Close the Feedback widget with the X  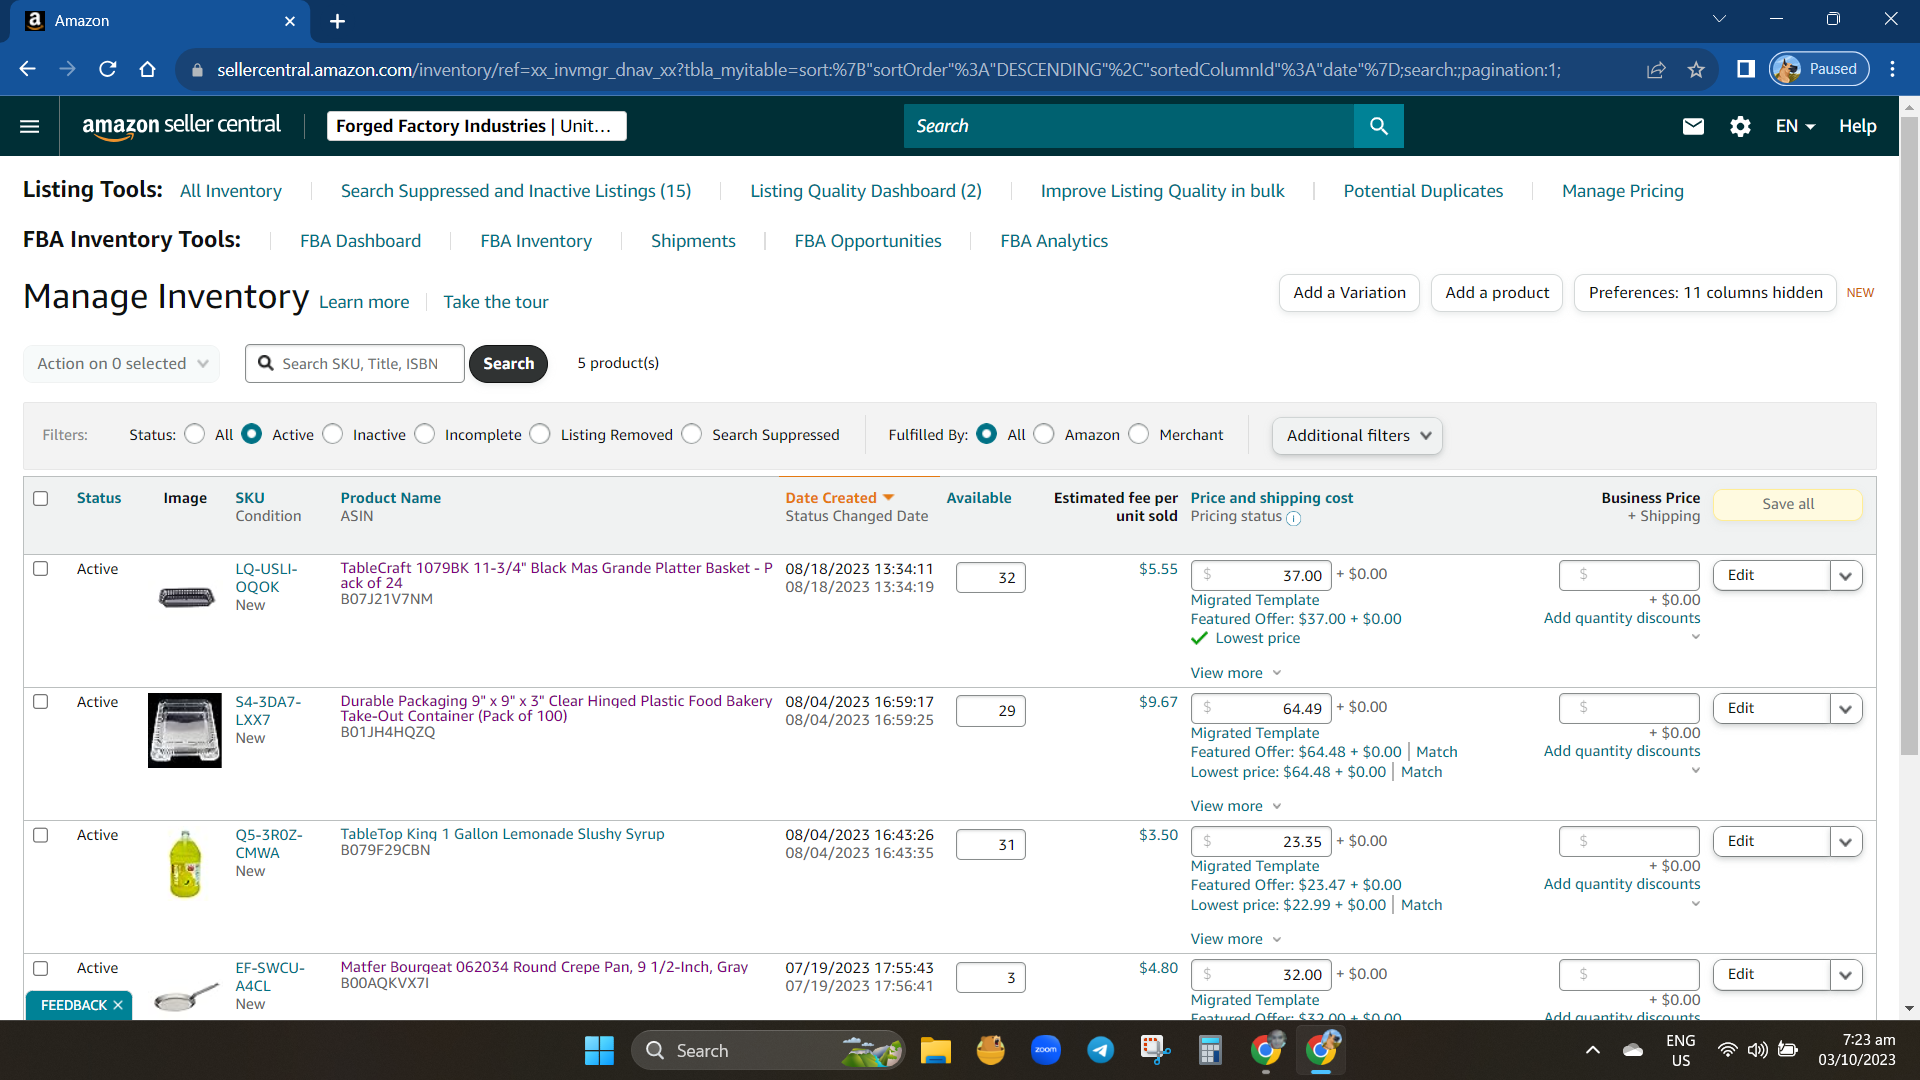(118, 1005)
